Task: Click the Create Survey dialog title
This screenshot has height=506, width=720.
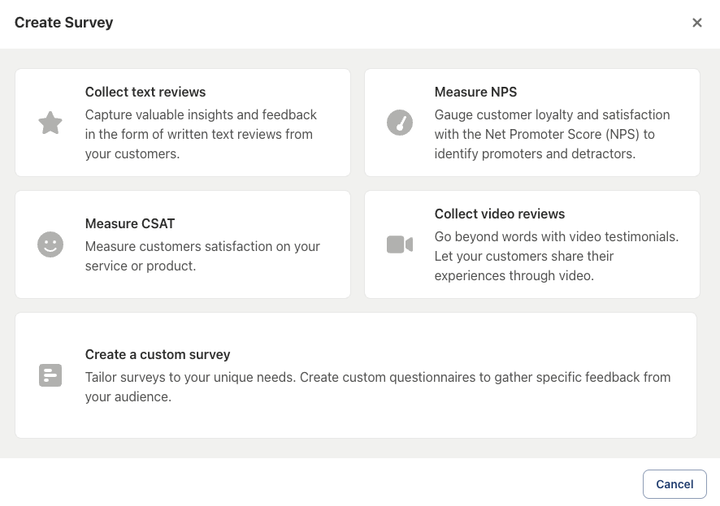Action: pos(64,23)
